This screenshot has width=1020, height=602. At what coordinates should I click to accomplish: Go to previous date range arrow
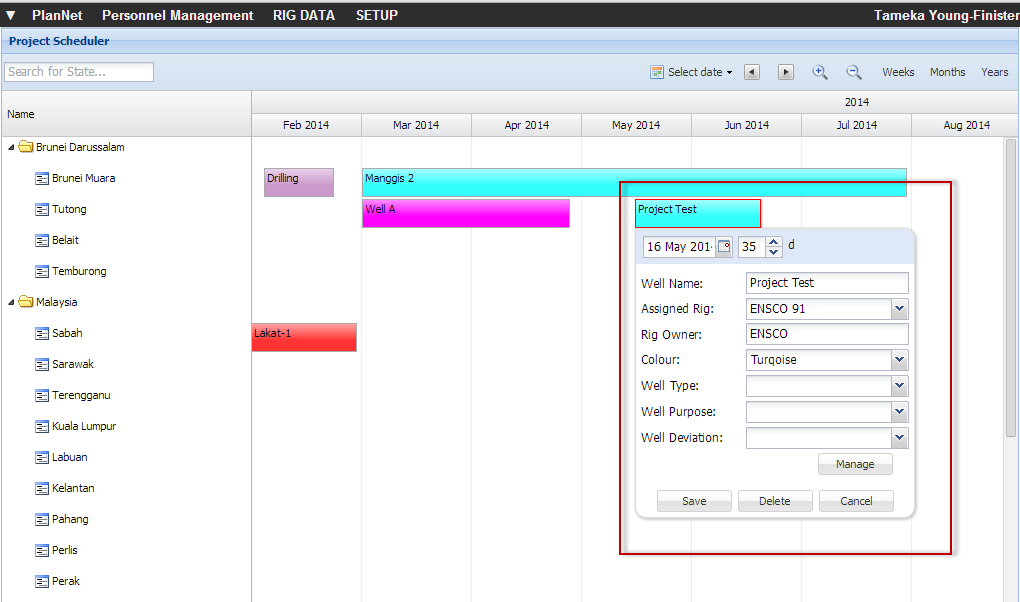[x=752, y=72]
